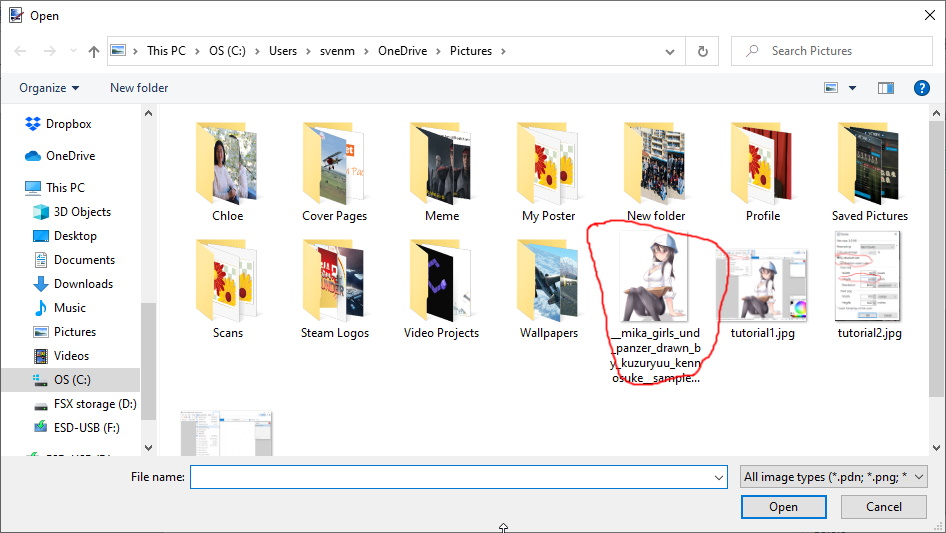Image resolution: width=946 pixels, height=533 pixels.
Task: Click 'Users' breadcrumb in address bar
Action: coord(283,51)
